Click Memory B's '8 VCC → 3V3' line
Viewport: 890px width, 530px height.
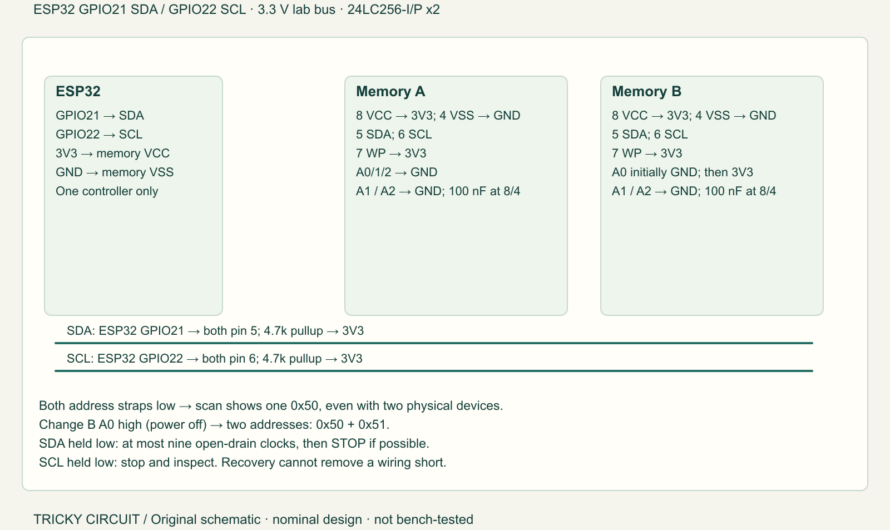[x=694, y=116]
